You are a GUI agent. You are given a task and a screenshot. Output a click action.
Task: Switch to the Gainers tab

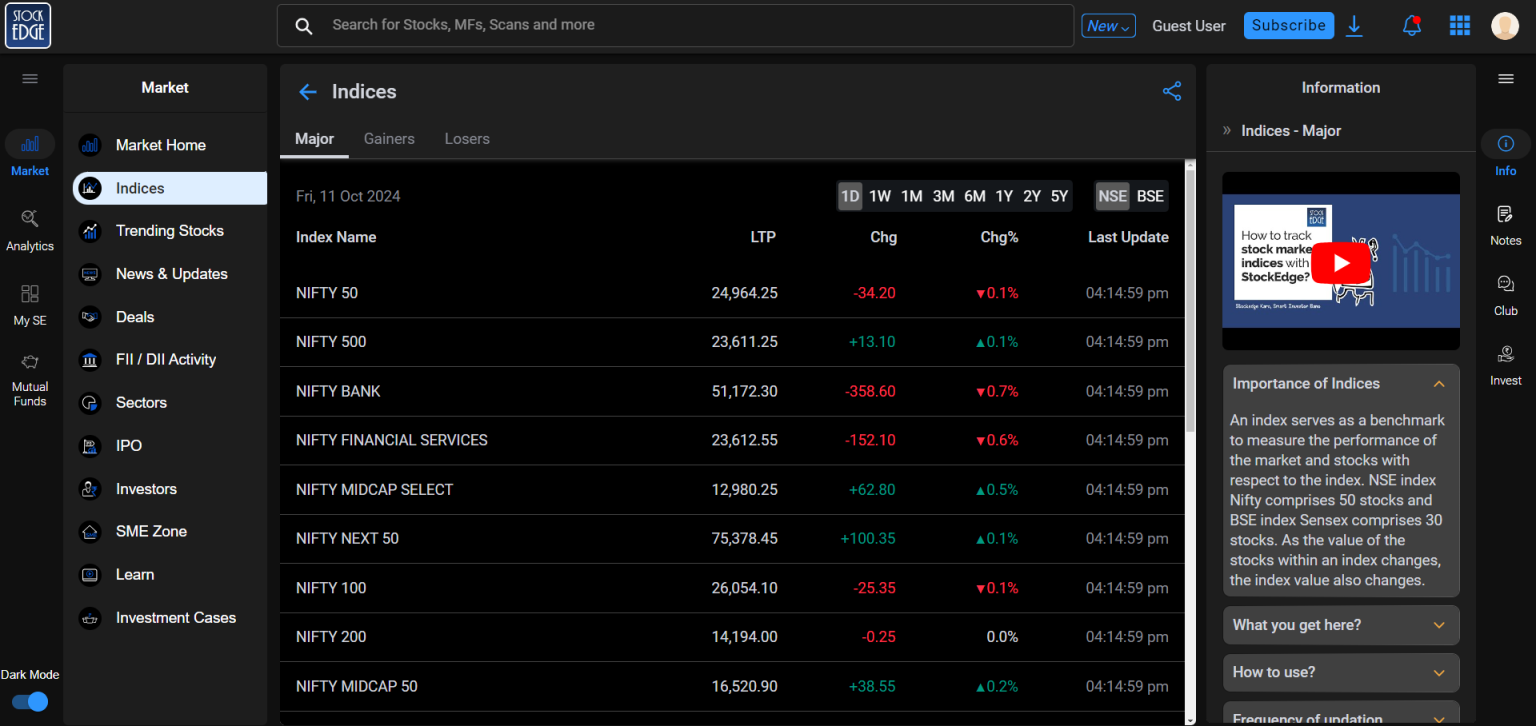pos(389,139)
